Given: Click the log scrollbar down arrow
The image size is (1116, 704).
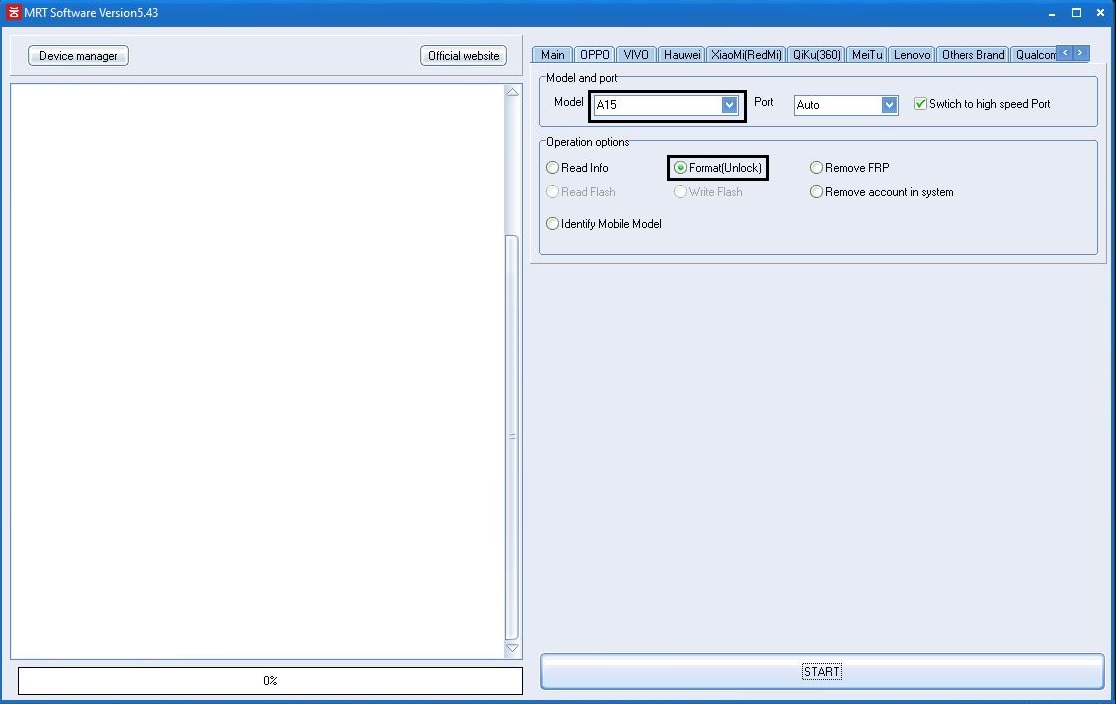Looking at the screenshot, I should click(x=512, y=648).
